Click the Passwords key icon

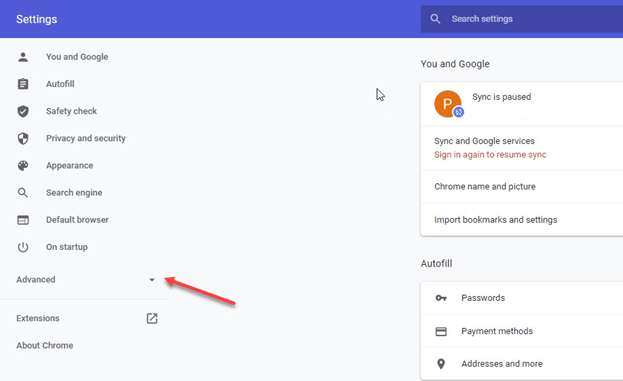[441, 298]
